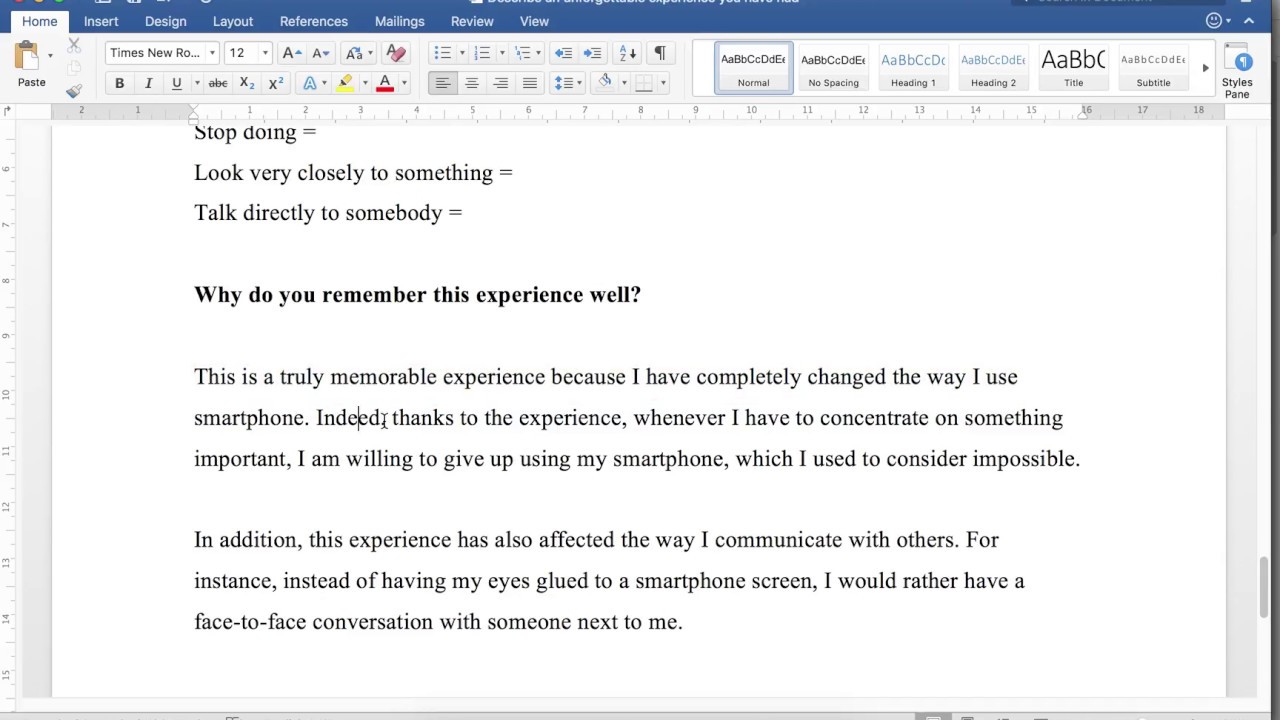The width and height of the screenshot is (1280, 720).
Task: Click the Sort A-Z icon
Action: point(628,53)
